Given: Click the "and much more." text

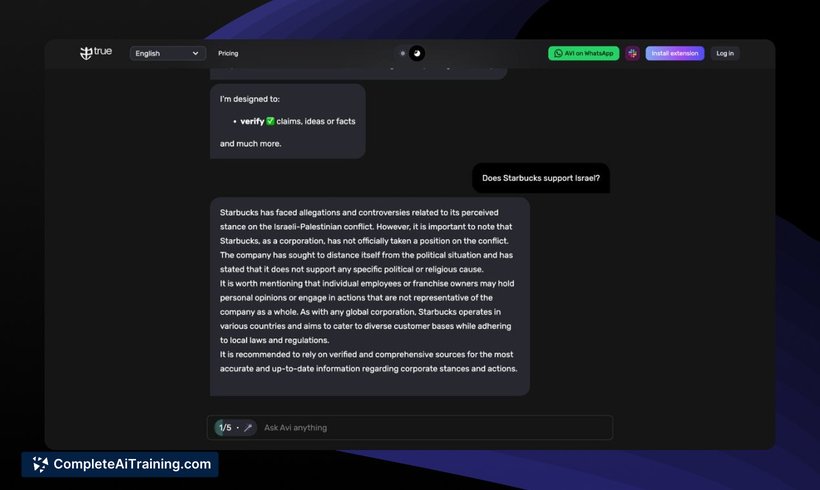Looking at the screenshot, I should coord(250,144).
